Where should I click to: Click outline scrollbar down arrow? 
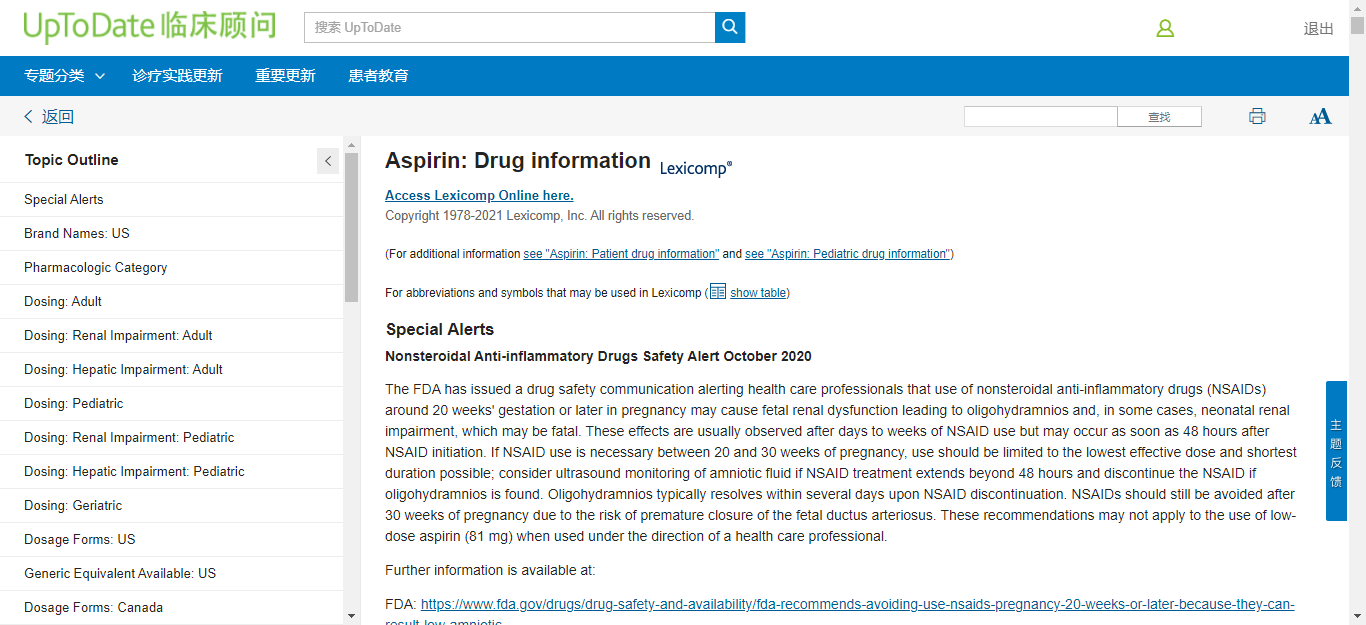351,615
